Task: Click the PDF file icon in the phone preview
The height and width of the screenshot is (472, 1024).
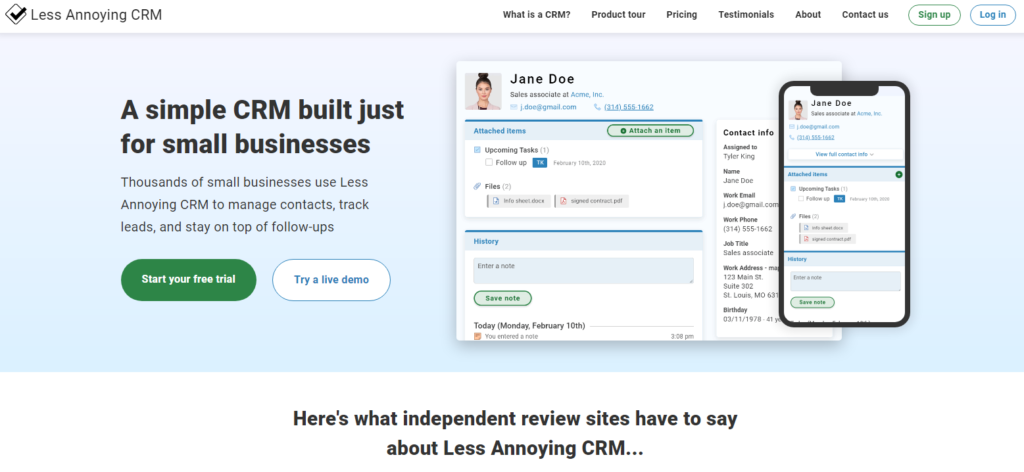Action: (807, 239)
